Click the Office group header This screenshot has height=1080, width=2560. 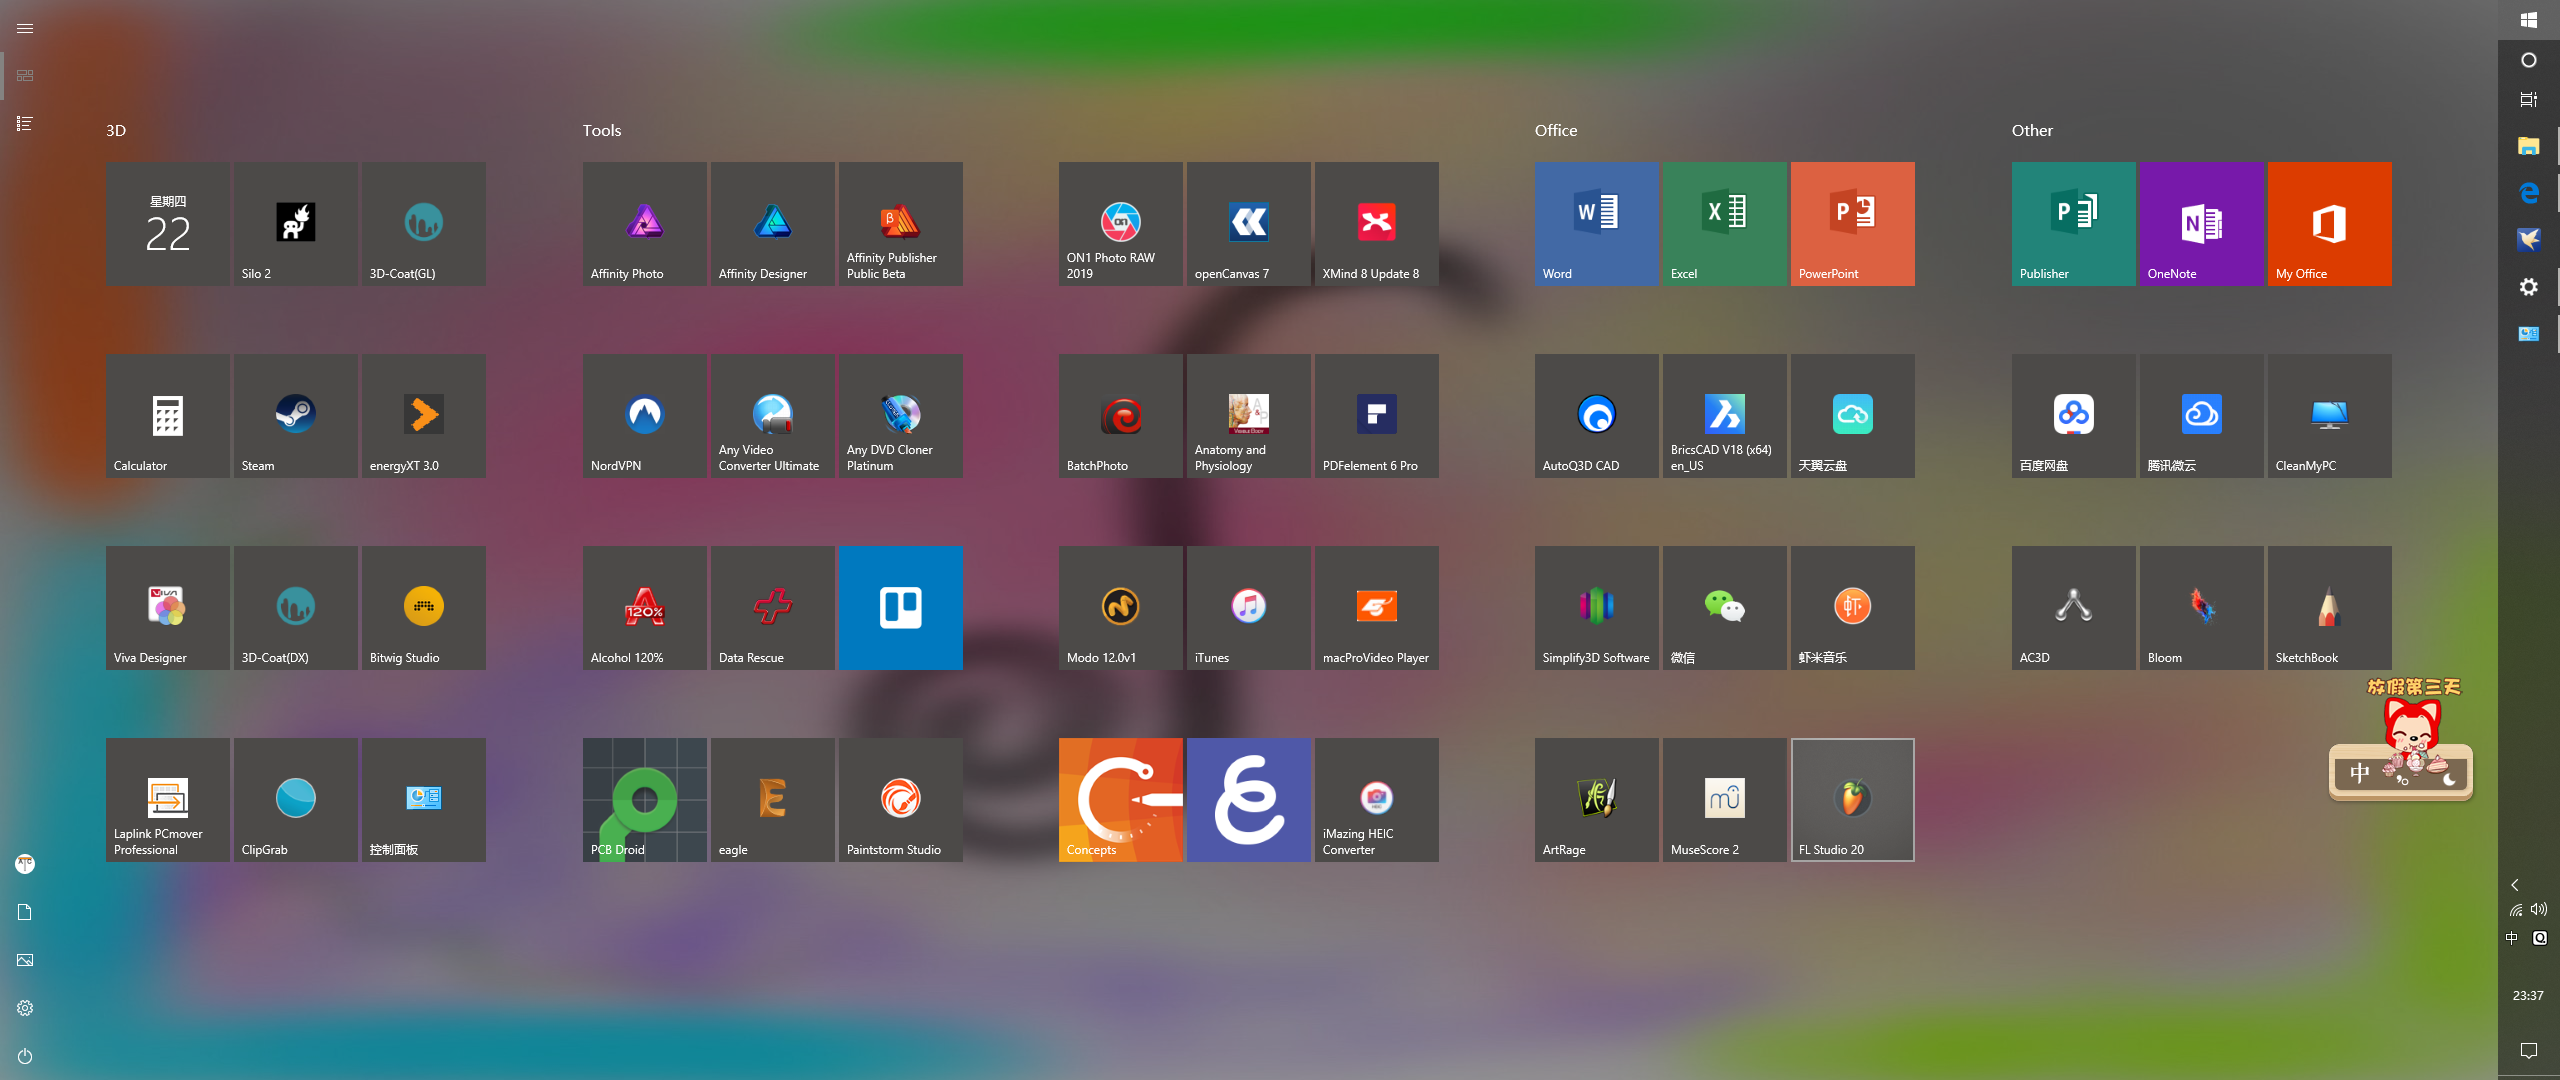1556,130
